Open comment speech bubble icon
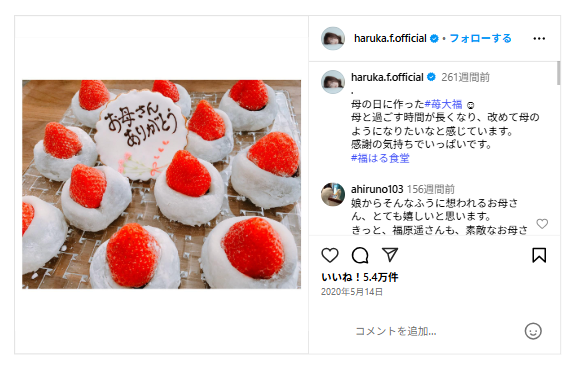Viewport: 575px width, 365px height. [360, 255]
